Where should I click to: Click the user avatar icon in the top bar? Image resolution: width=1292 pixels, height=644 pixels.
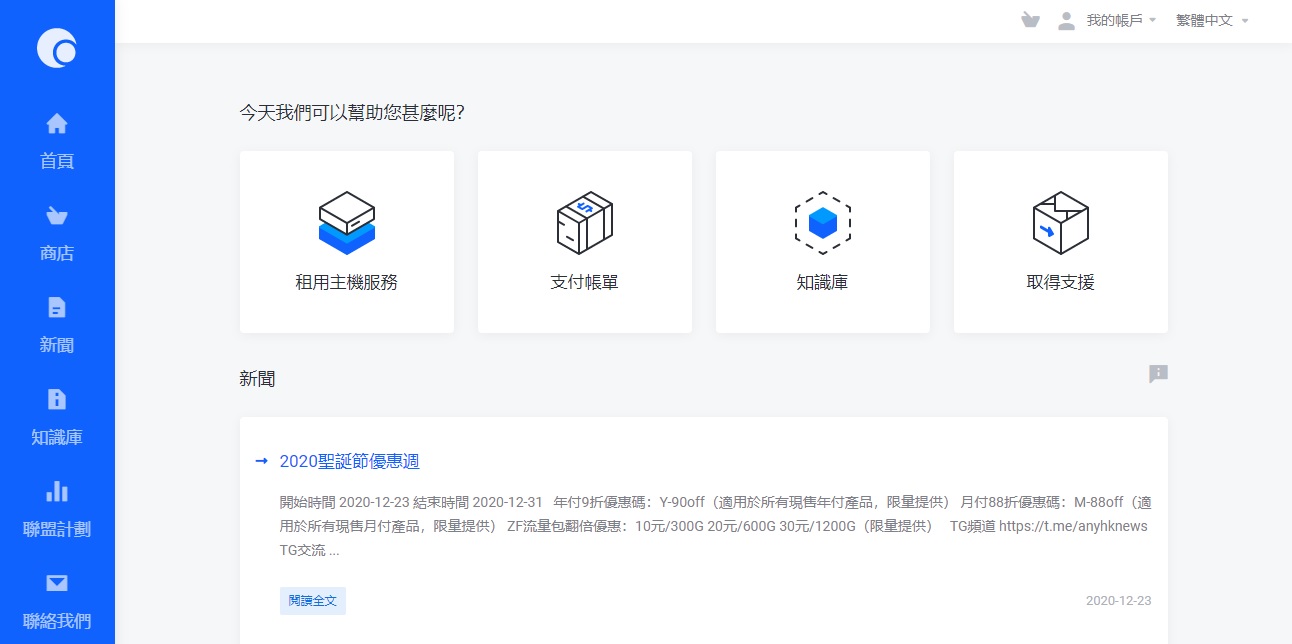click(x=1066, y=20)
